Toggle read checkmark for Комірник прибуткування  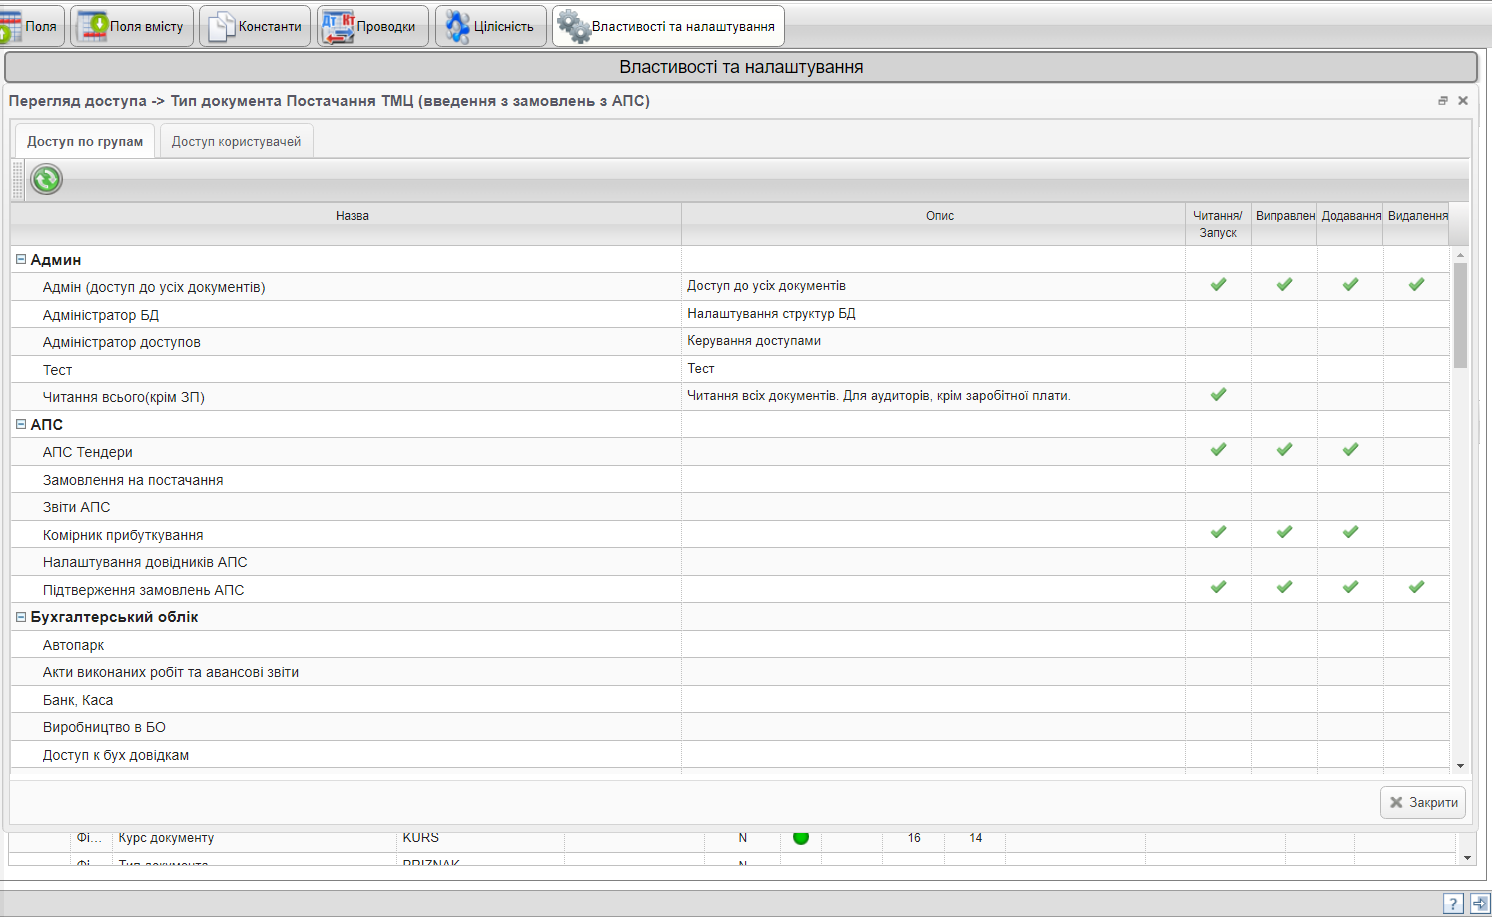coord(1218,533)
